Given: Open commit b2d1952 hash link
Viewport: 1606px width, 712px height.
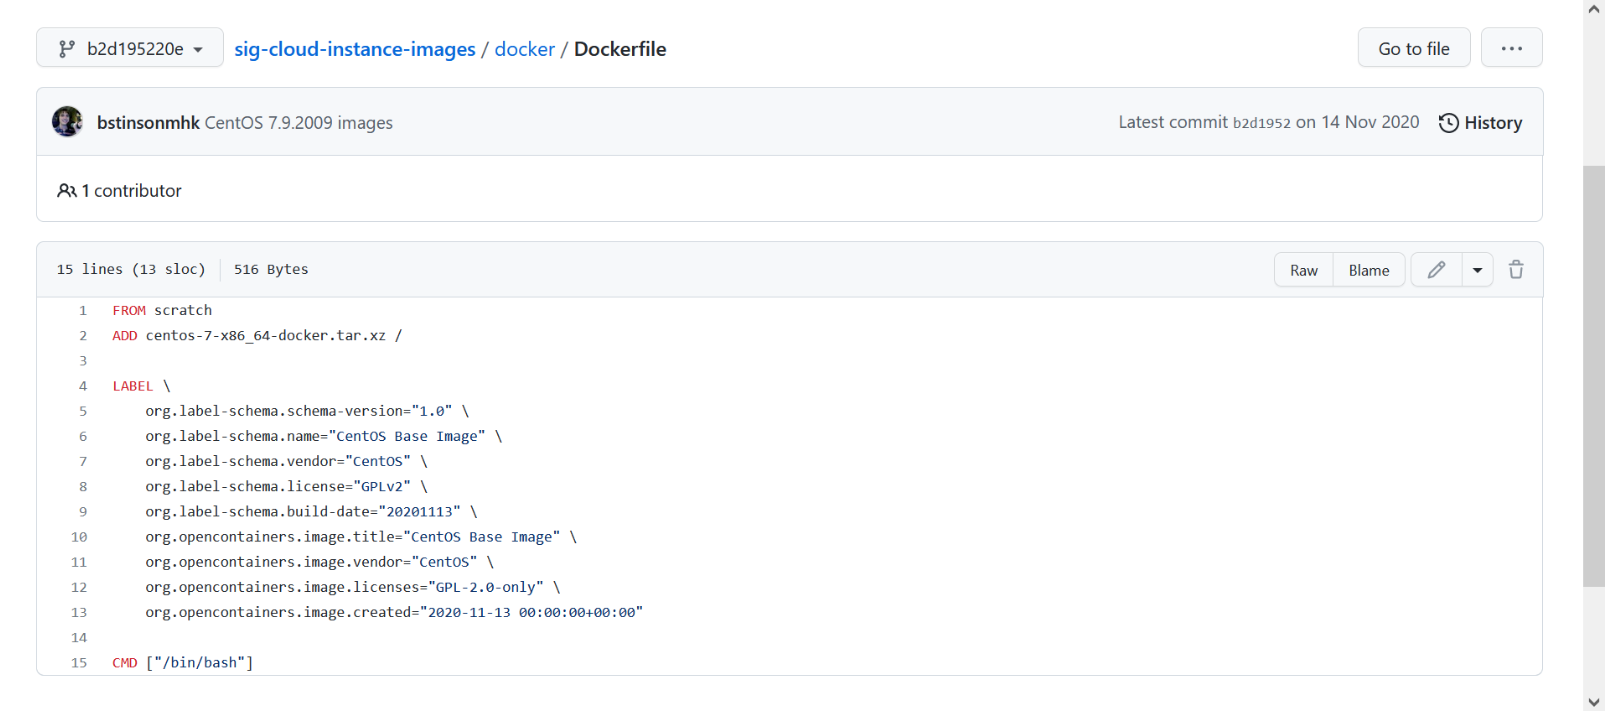Looking at the screenshot, I should [x=1261, y=123].
